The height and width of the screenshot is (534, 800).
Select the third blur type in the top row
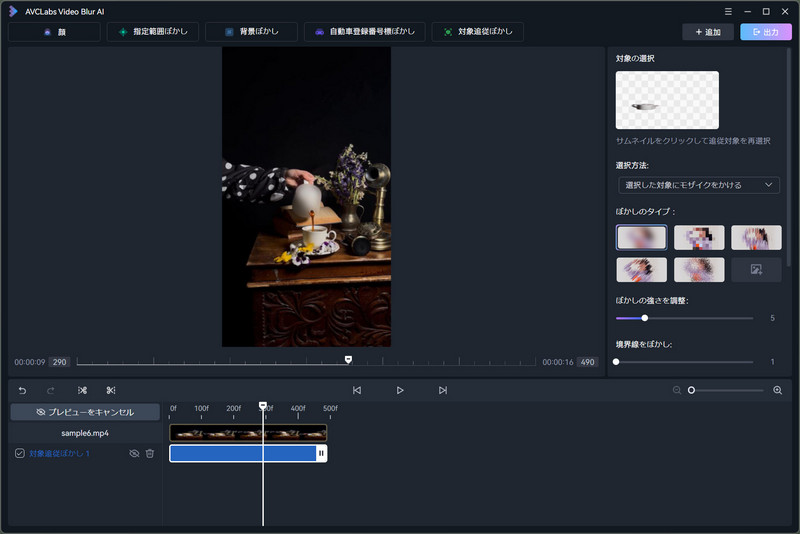tap(756, 237)
